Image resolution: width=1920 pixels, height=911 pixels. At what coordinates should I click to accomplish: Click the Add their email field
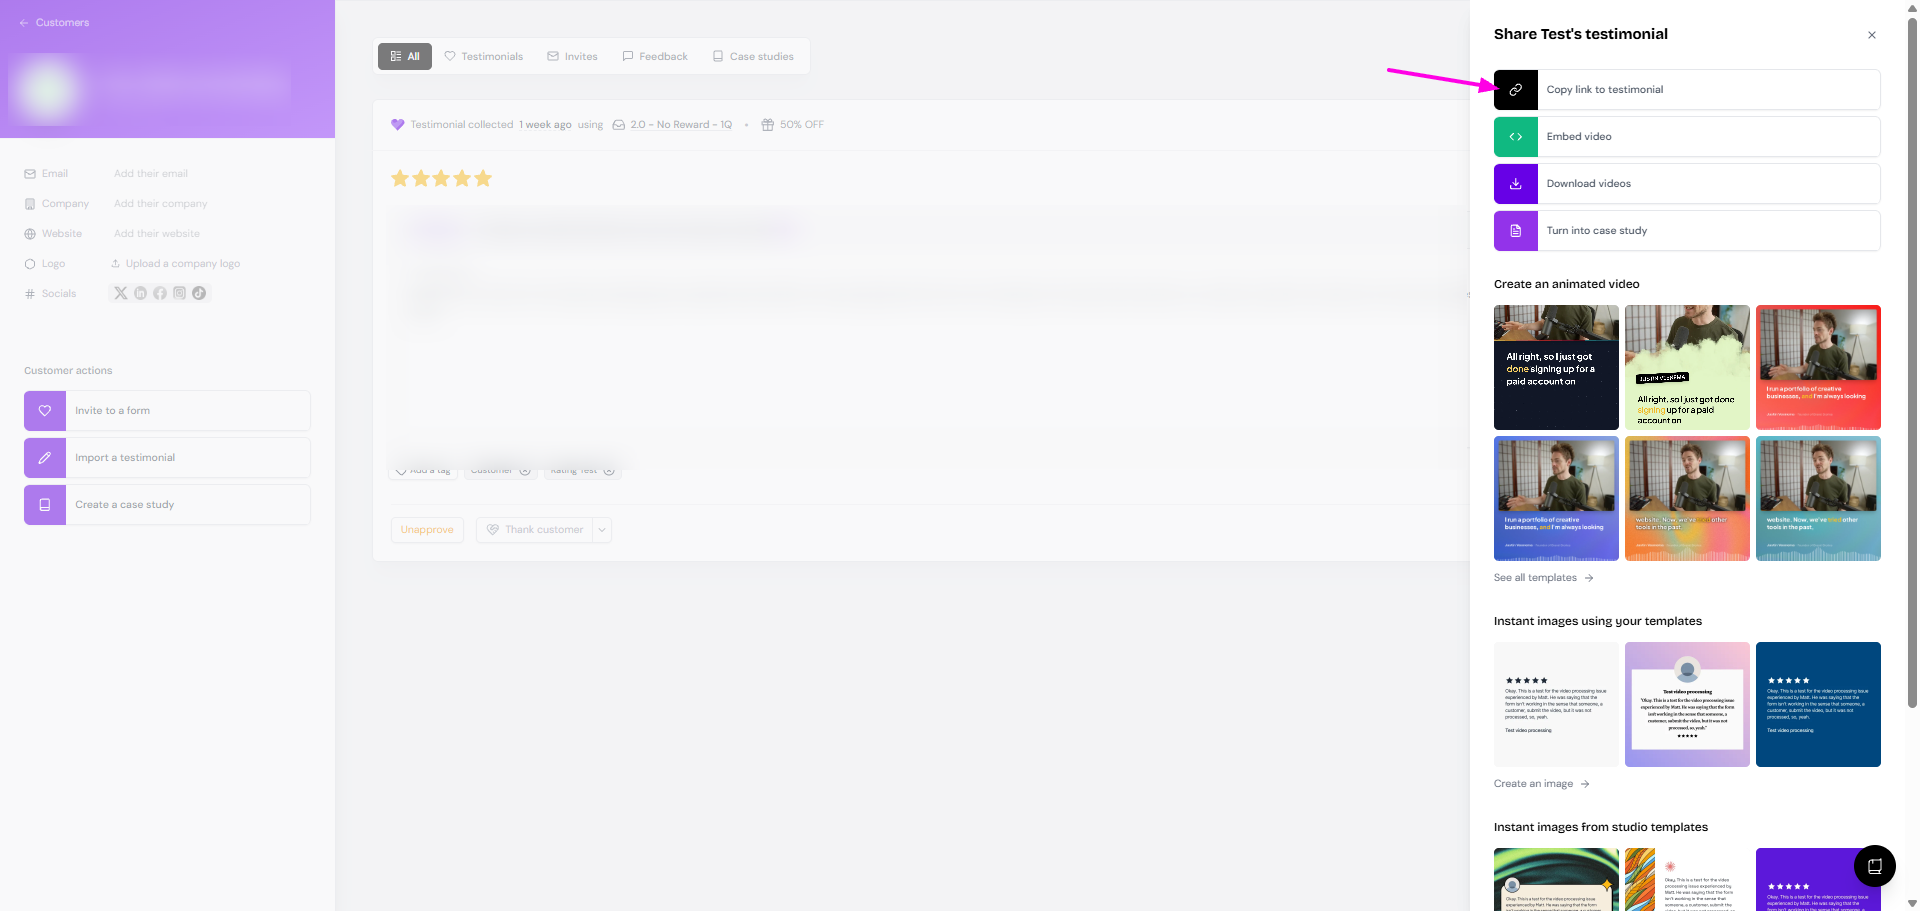[x=151, y=174]
